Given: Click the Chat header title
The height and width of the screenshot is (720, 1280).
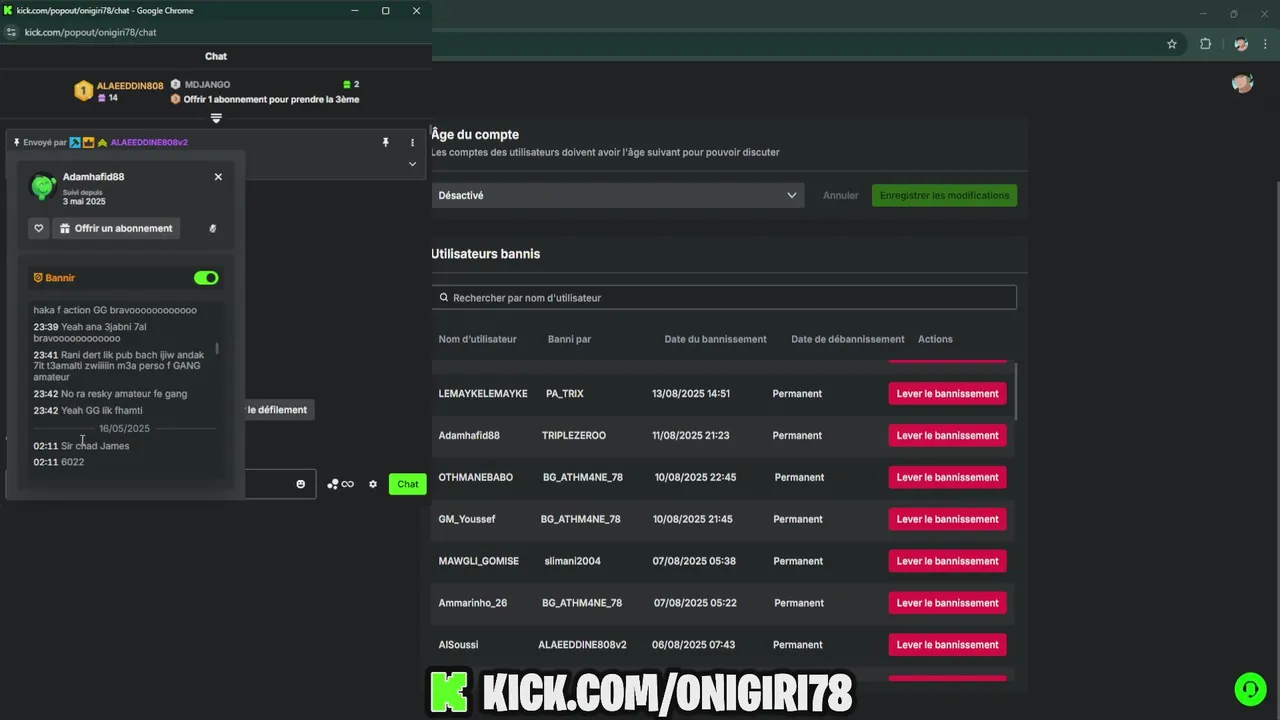Looking at the screenshot, I should (x=216, y=57).
